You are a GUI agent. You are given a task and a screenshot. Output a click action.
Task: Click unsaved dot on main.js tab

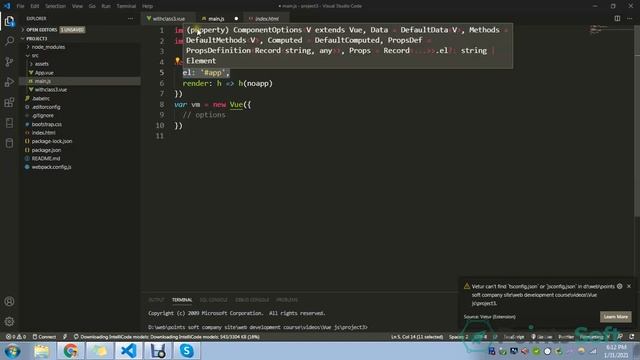coord(236,18)
